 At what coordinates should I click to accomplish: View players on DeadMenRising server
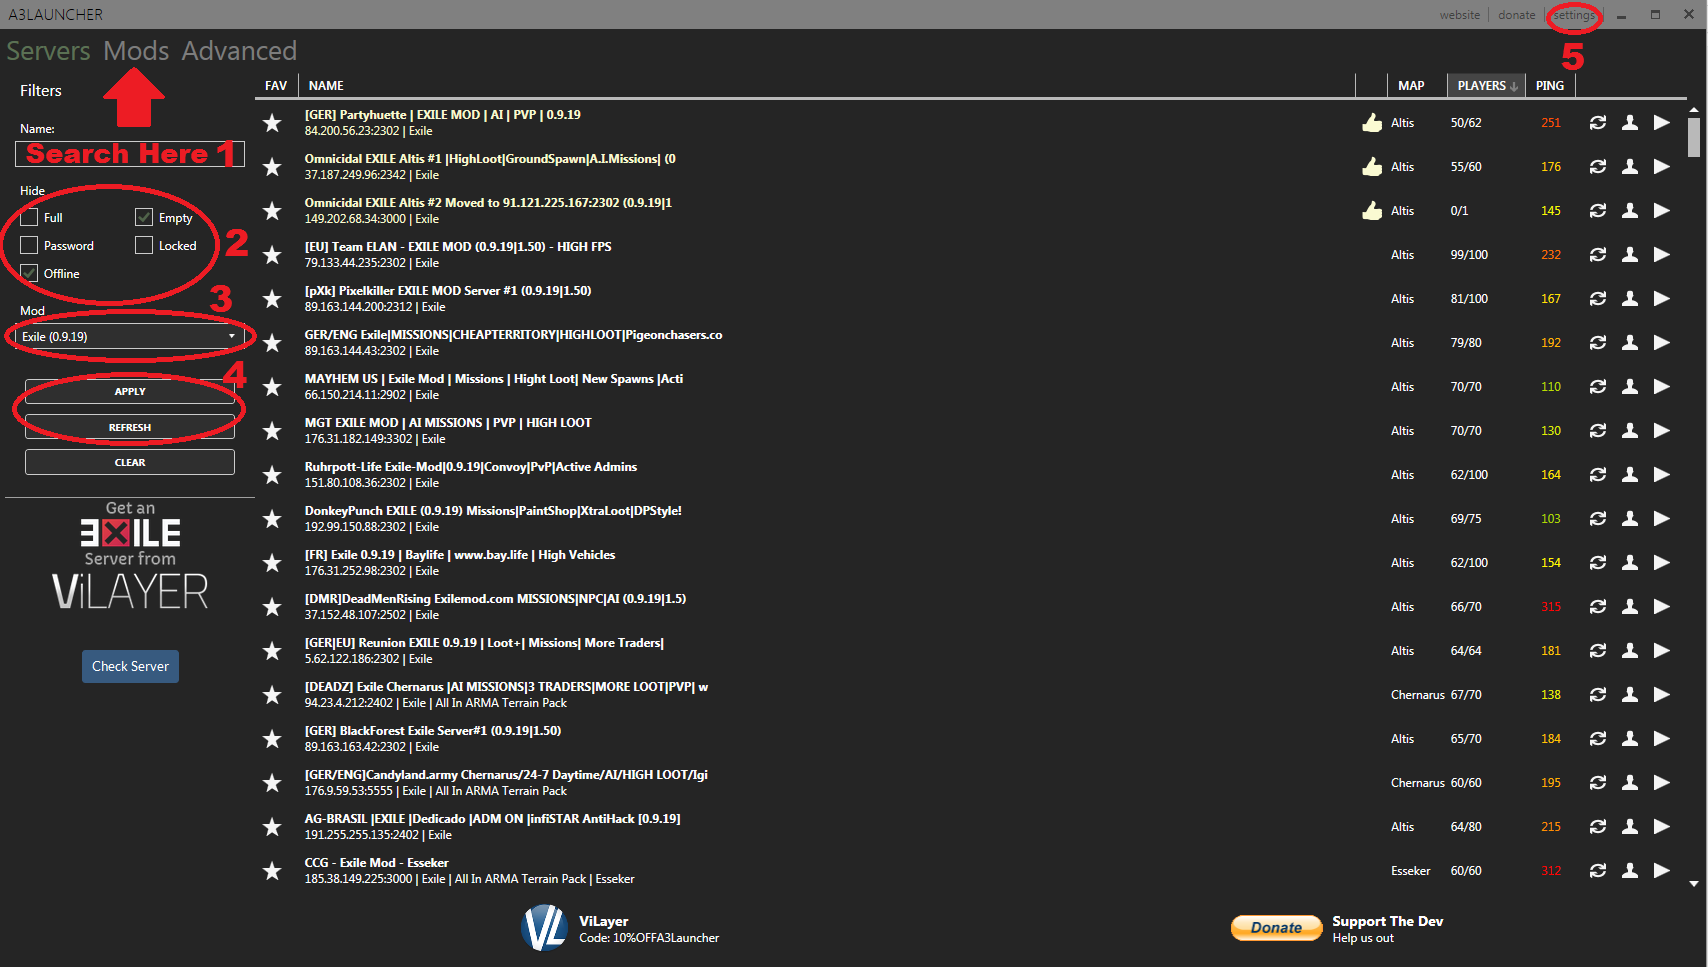tap(1630, 607)
